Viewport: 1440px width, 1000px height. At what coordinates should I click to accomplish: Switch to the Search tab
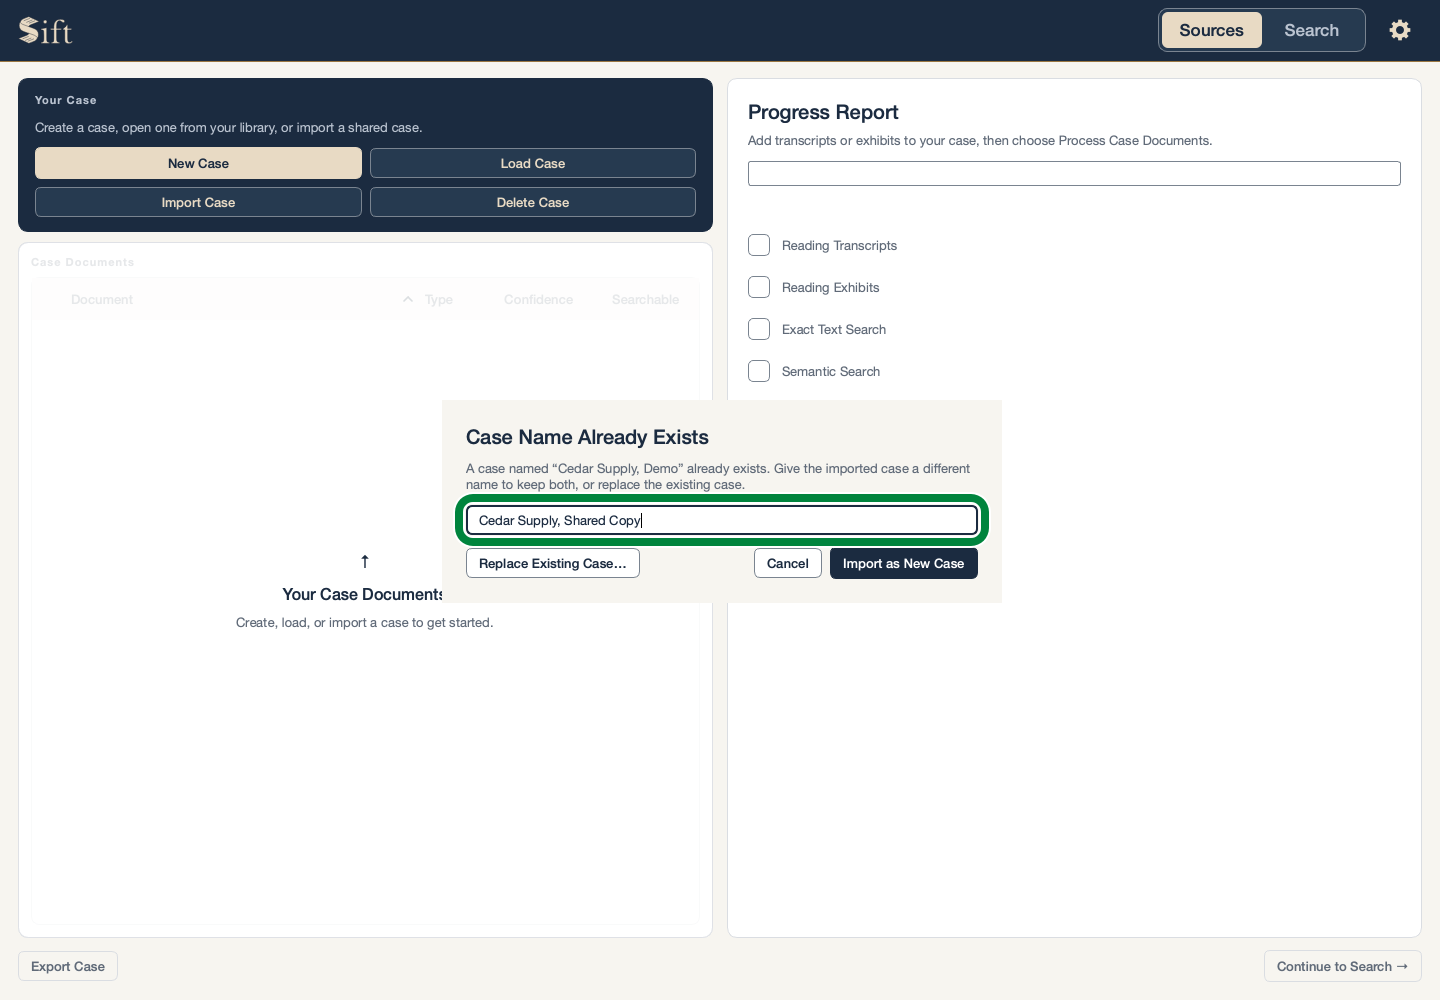point(1311,30)
